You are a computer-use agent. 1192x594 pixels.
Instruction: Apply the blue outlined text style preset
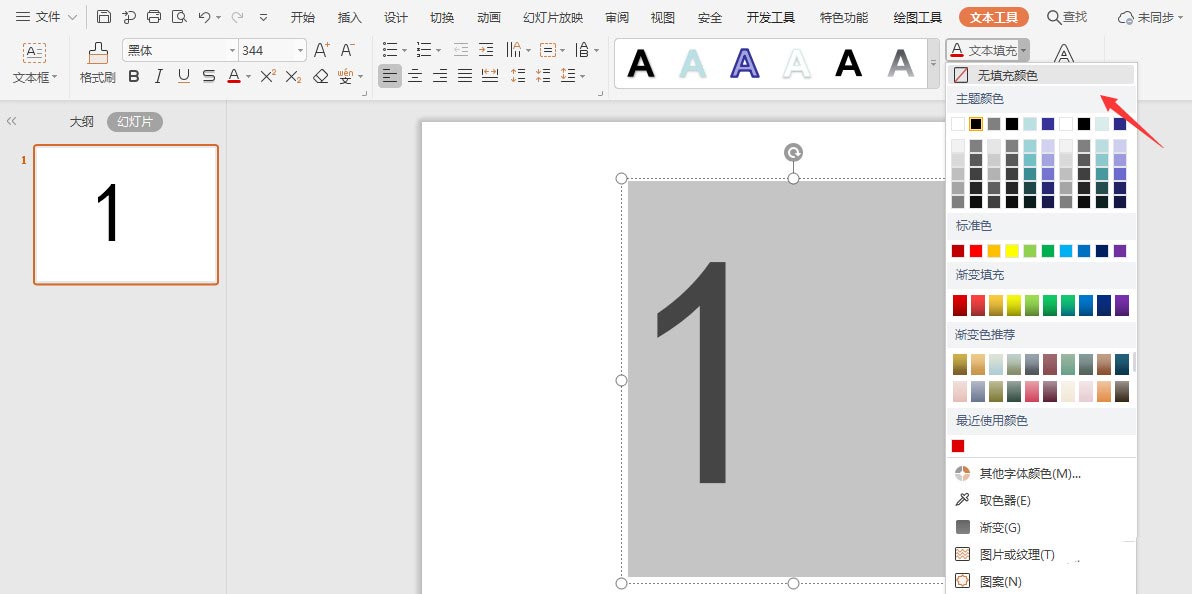click(744, 63)
